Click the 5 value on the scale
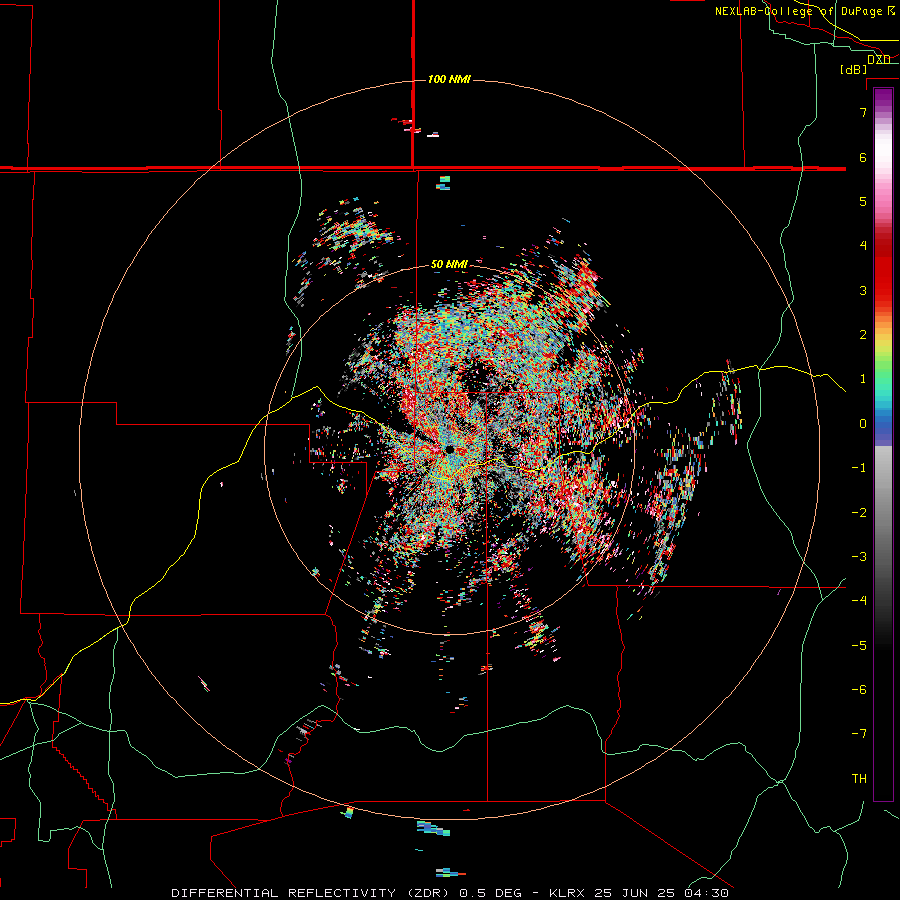This screenshot has height=900, width=900. [863, 201]
